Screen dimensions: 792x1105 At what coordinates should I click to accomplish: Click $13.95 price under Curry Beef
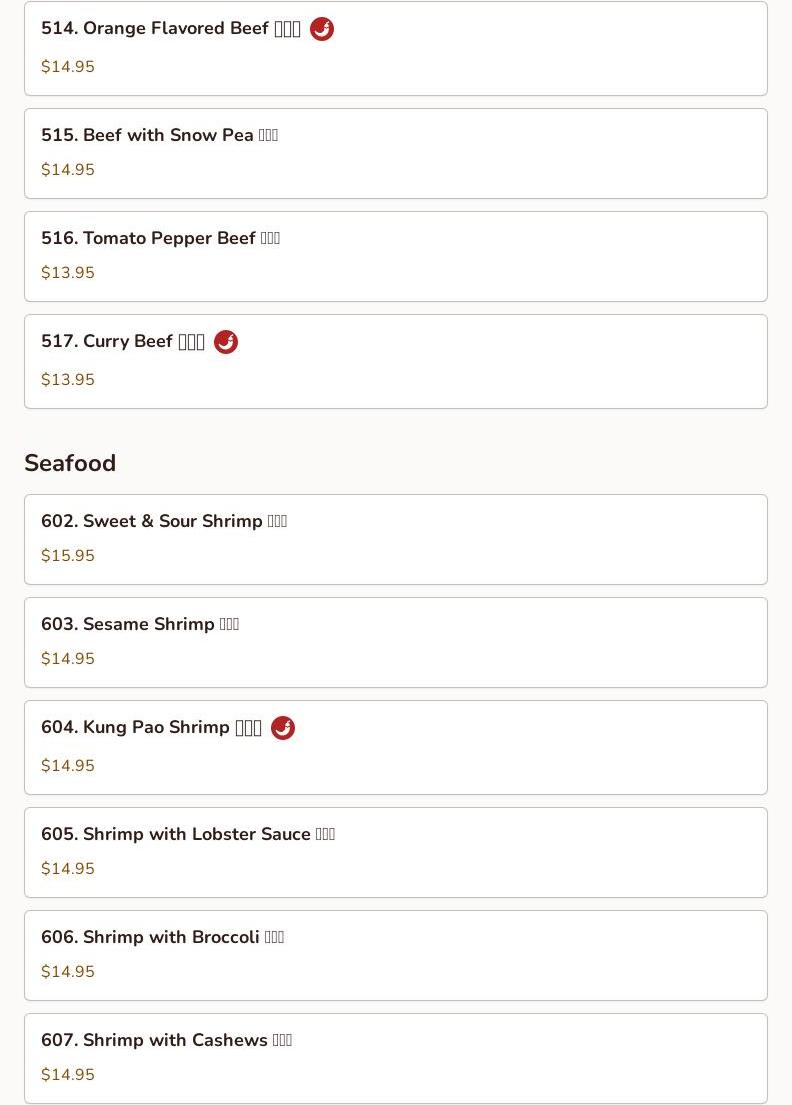(x=68, y=379)
